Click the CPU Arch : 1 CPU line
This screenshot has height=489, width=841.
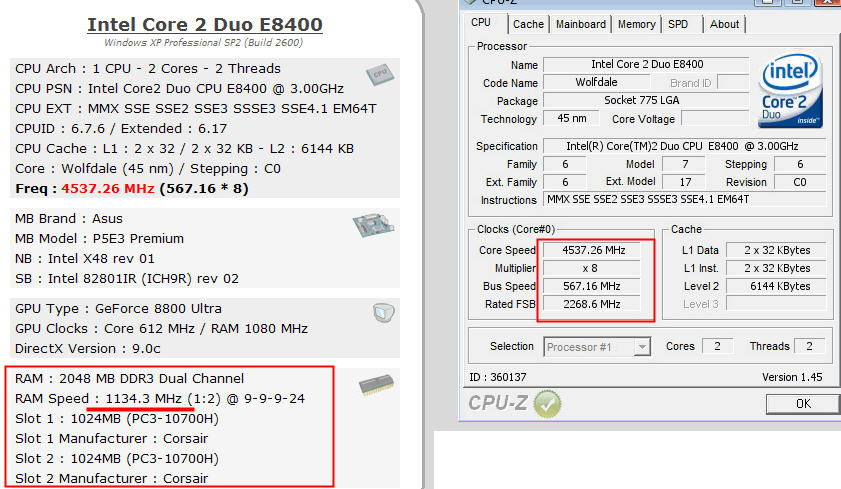(147, 69)
